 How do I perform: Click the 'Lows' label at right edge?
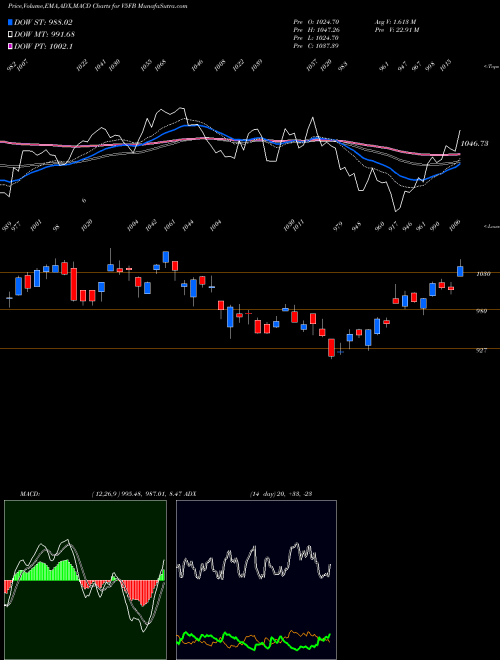[x=491, y=226]
